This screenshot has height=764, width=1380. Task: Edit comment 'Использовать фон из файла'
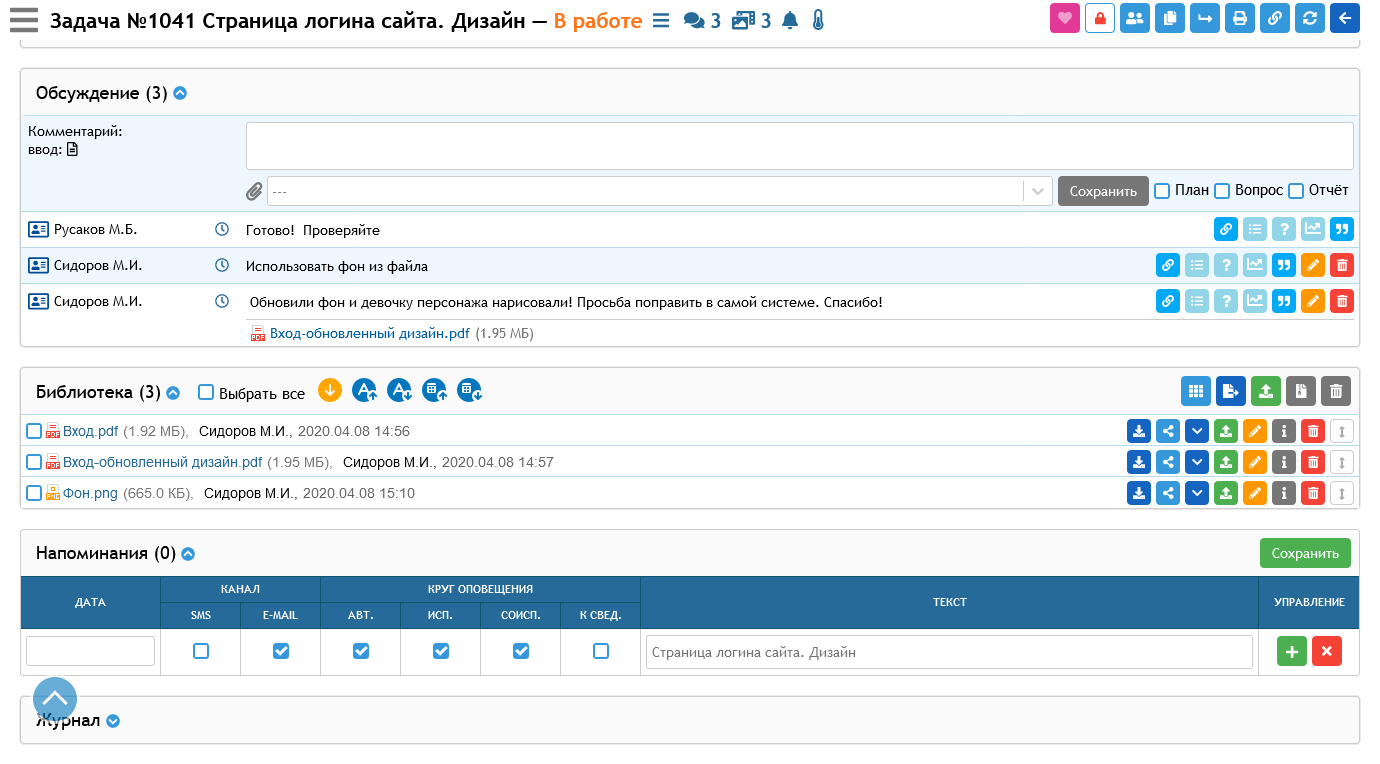1313,265
